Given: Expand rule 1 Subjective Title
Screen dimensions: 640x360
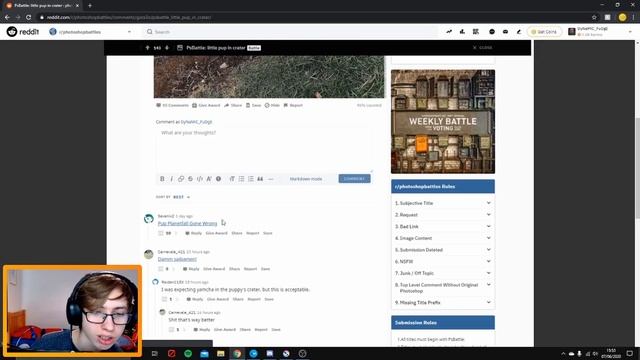Looking at the screenshot, I should click(443, 203).
